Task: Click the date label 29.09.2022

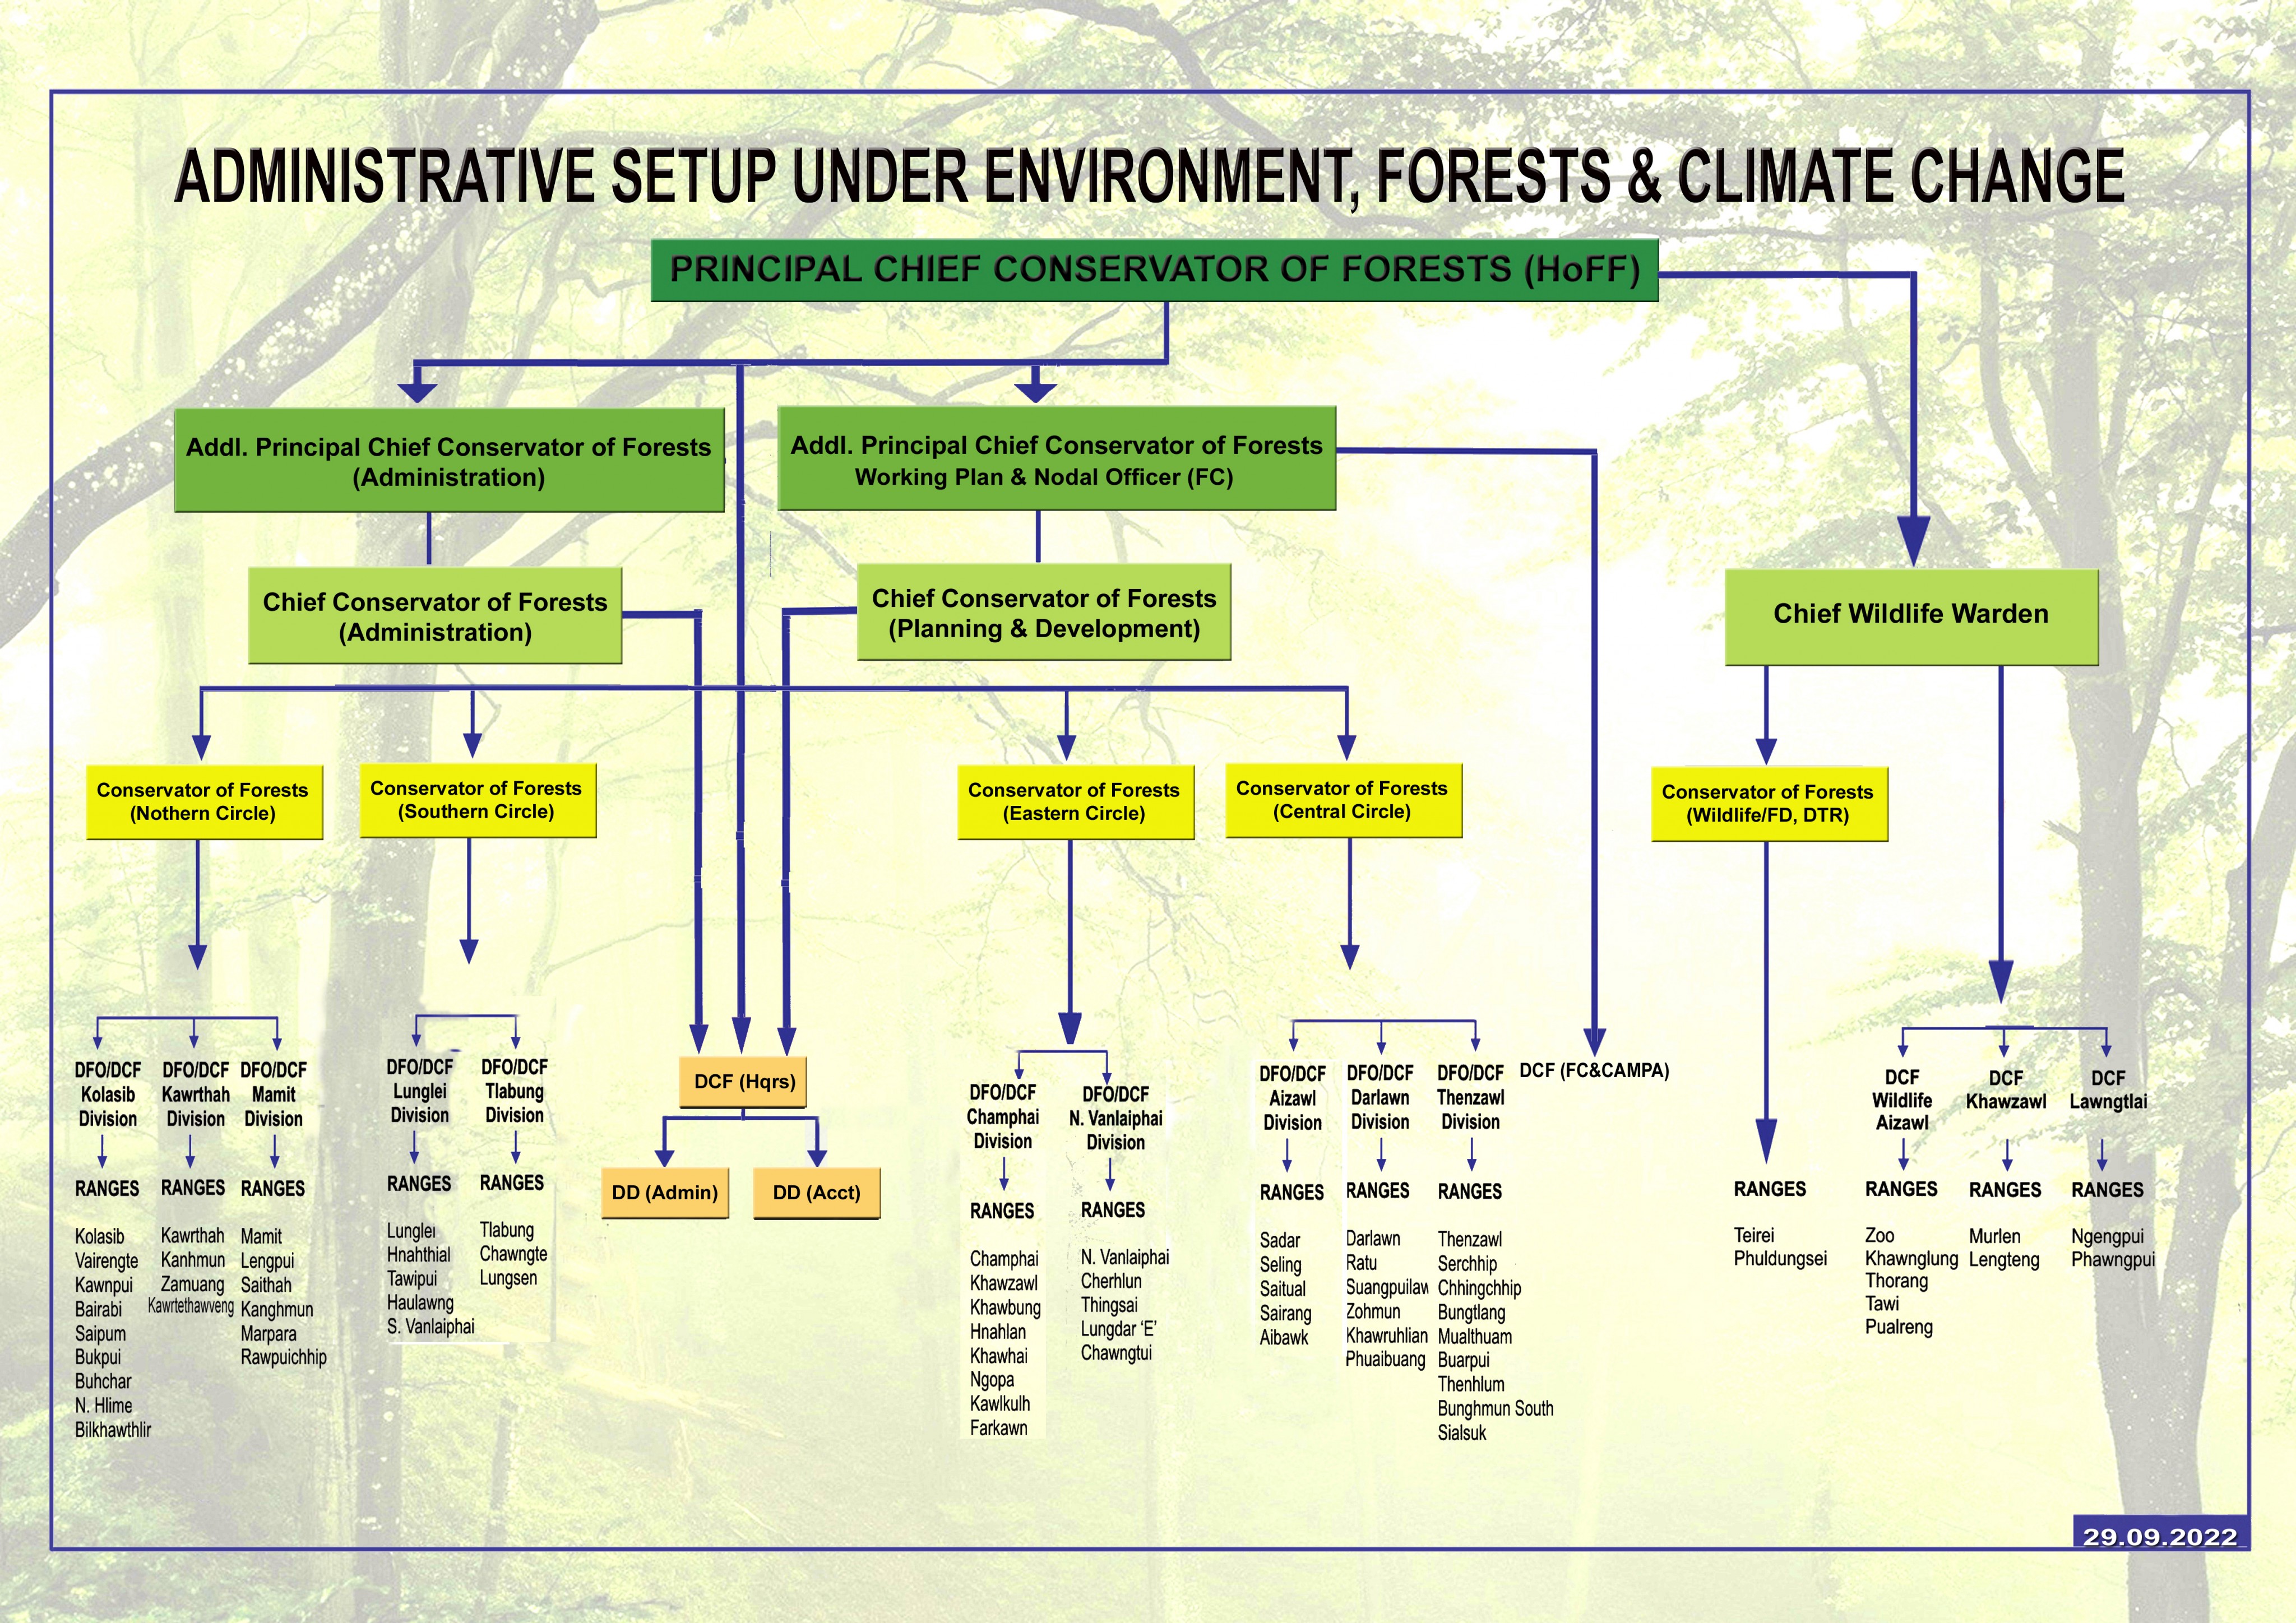Action: coord(2160,1537)
